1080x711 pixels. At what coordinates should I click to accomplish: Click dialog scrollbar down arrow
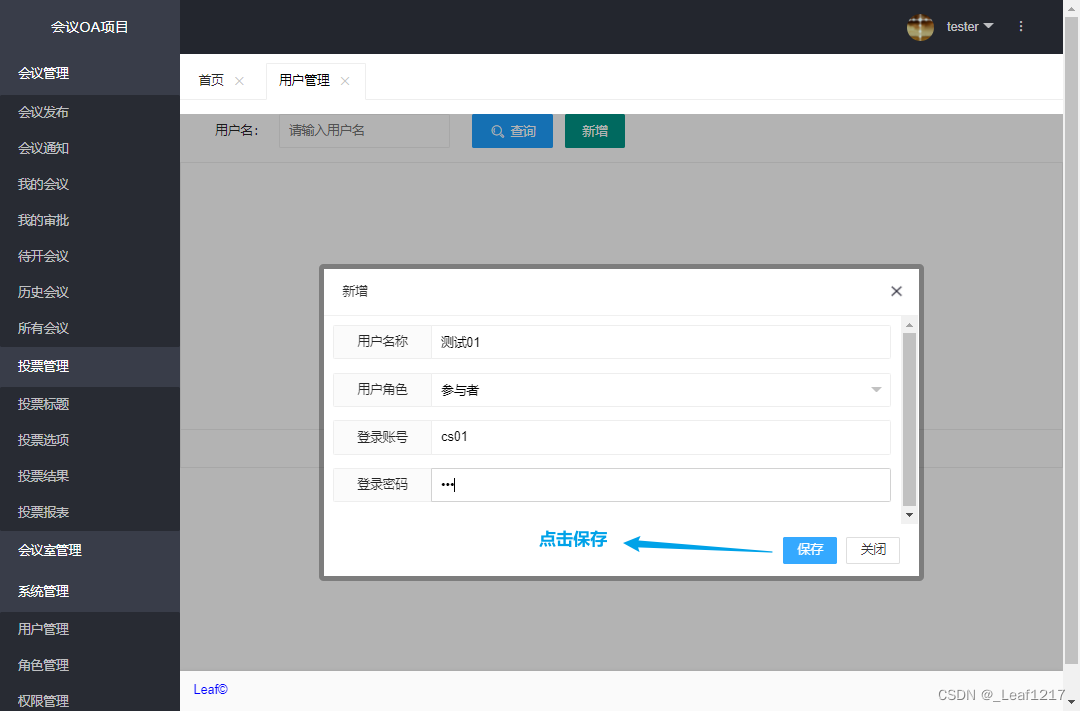pos(909,515)
